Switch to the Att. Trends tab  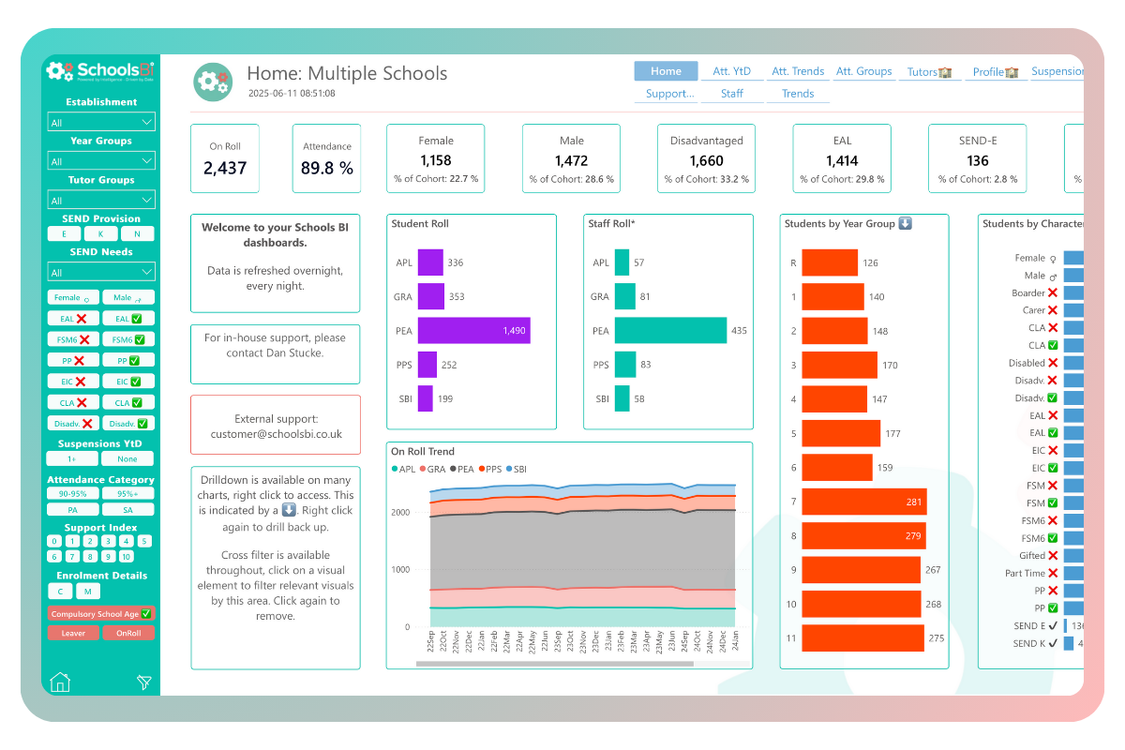(x=797, y=71)
